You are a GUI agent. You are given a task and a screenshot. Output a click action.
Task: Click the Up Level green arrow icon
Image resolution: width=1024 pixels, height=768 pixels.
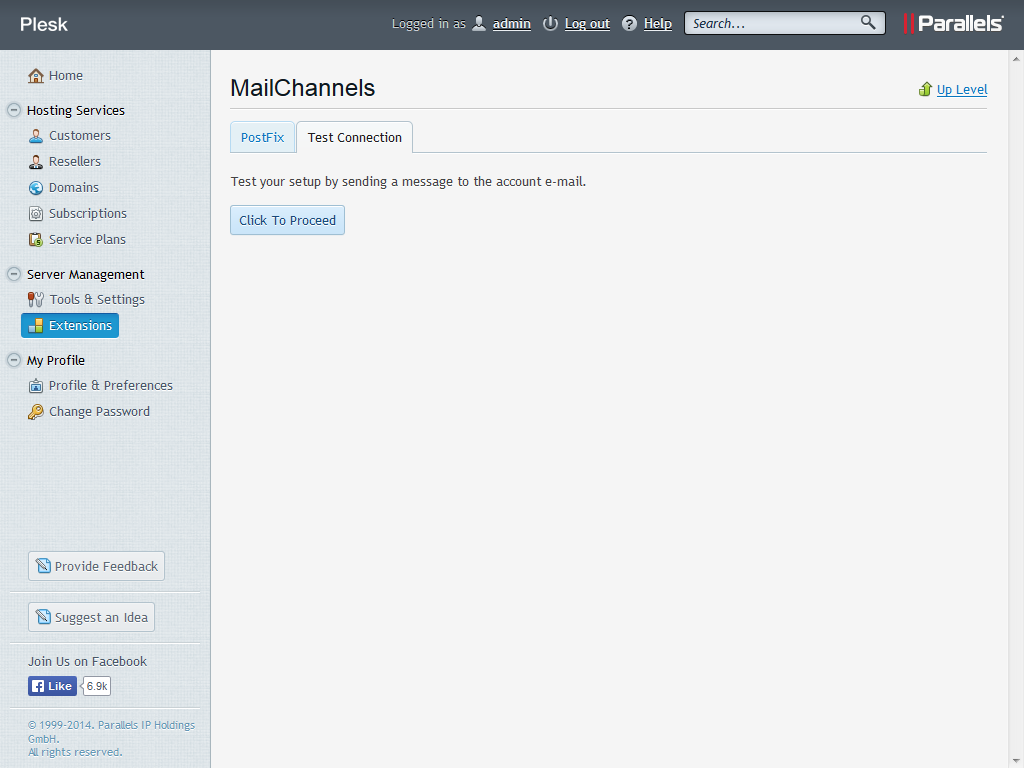pyautogui.click(x=925, y=89)
